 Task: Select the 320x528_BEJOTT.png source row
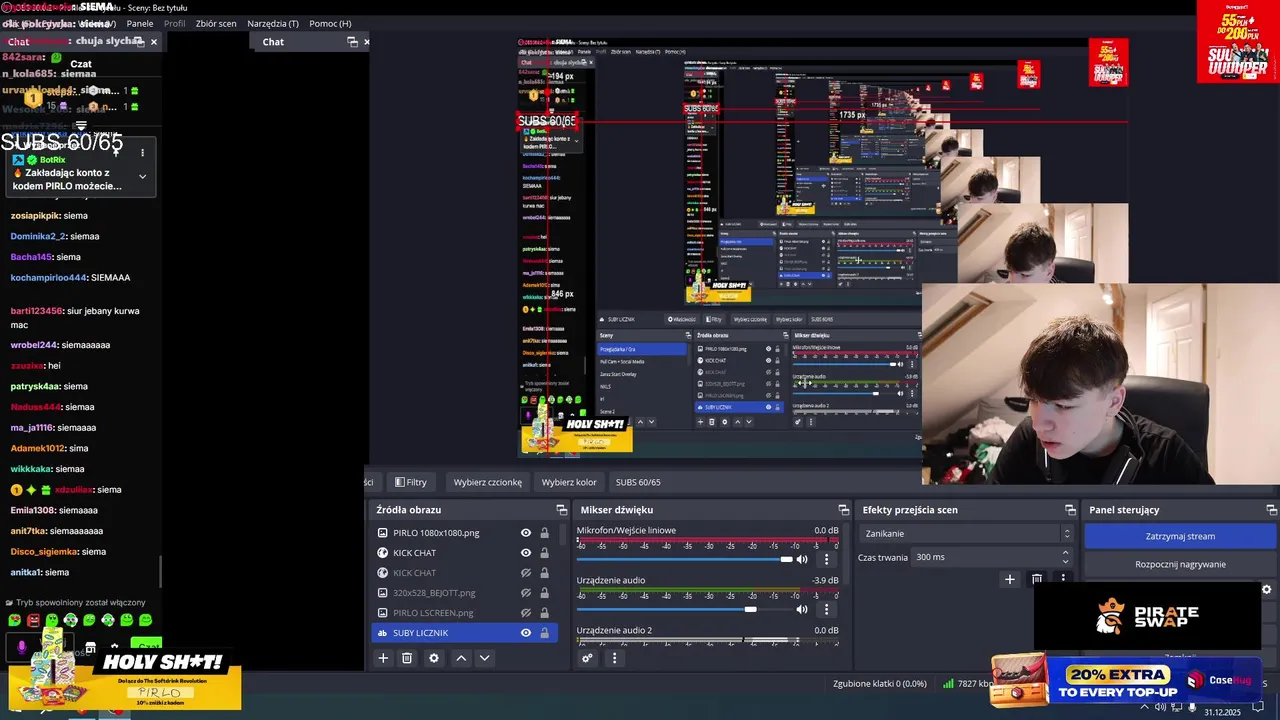tap(463, 593)
